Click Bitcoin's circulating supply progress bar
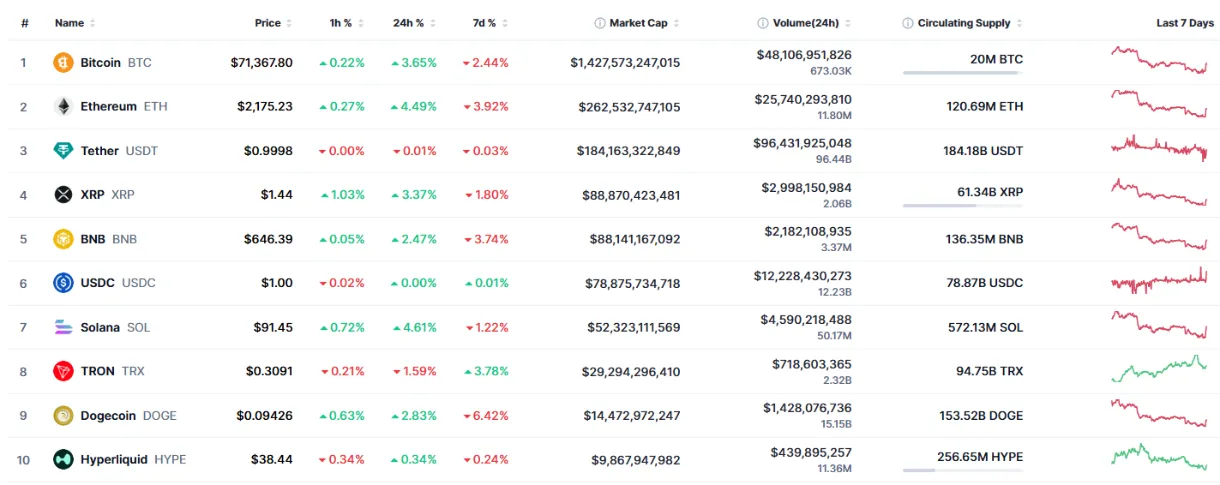 coord(962,73)
